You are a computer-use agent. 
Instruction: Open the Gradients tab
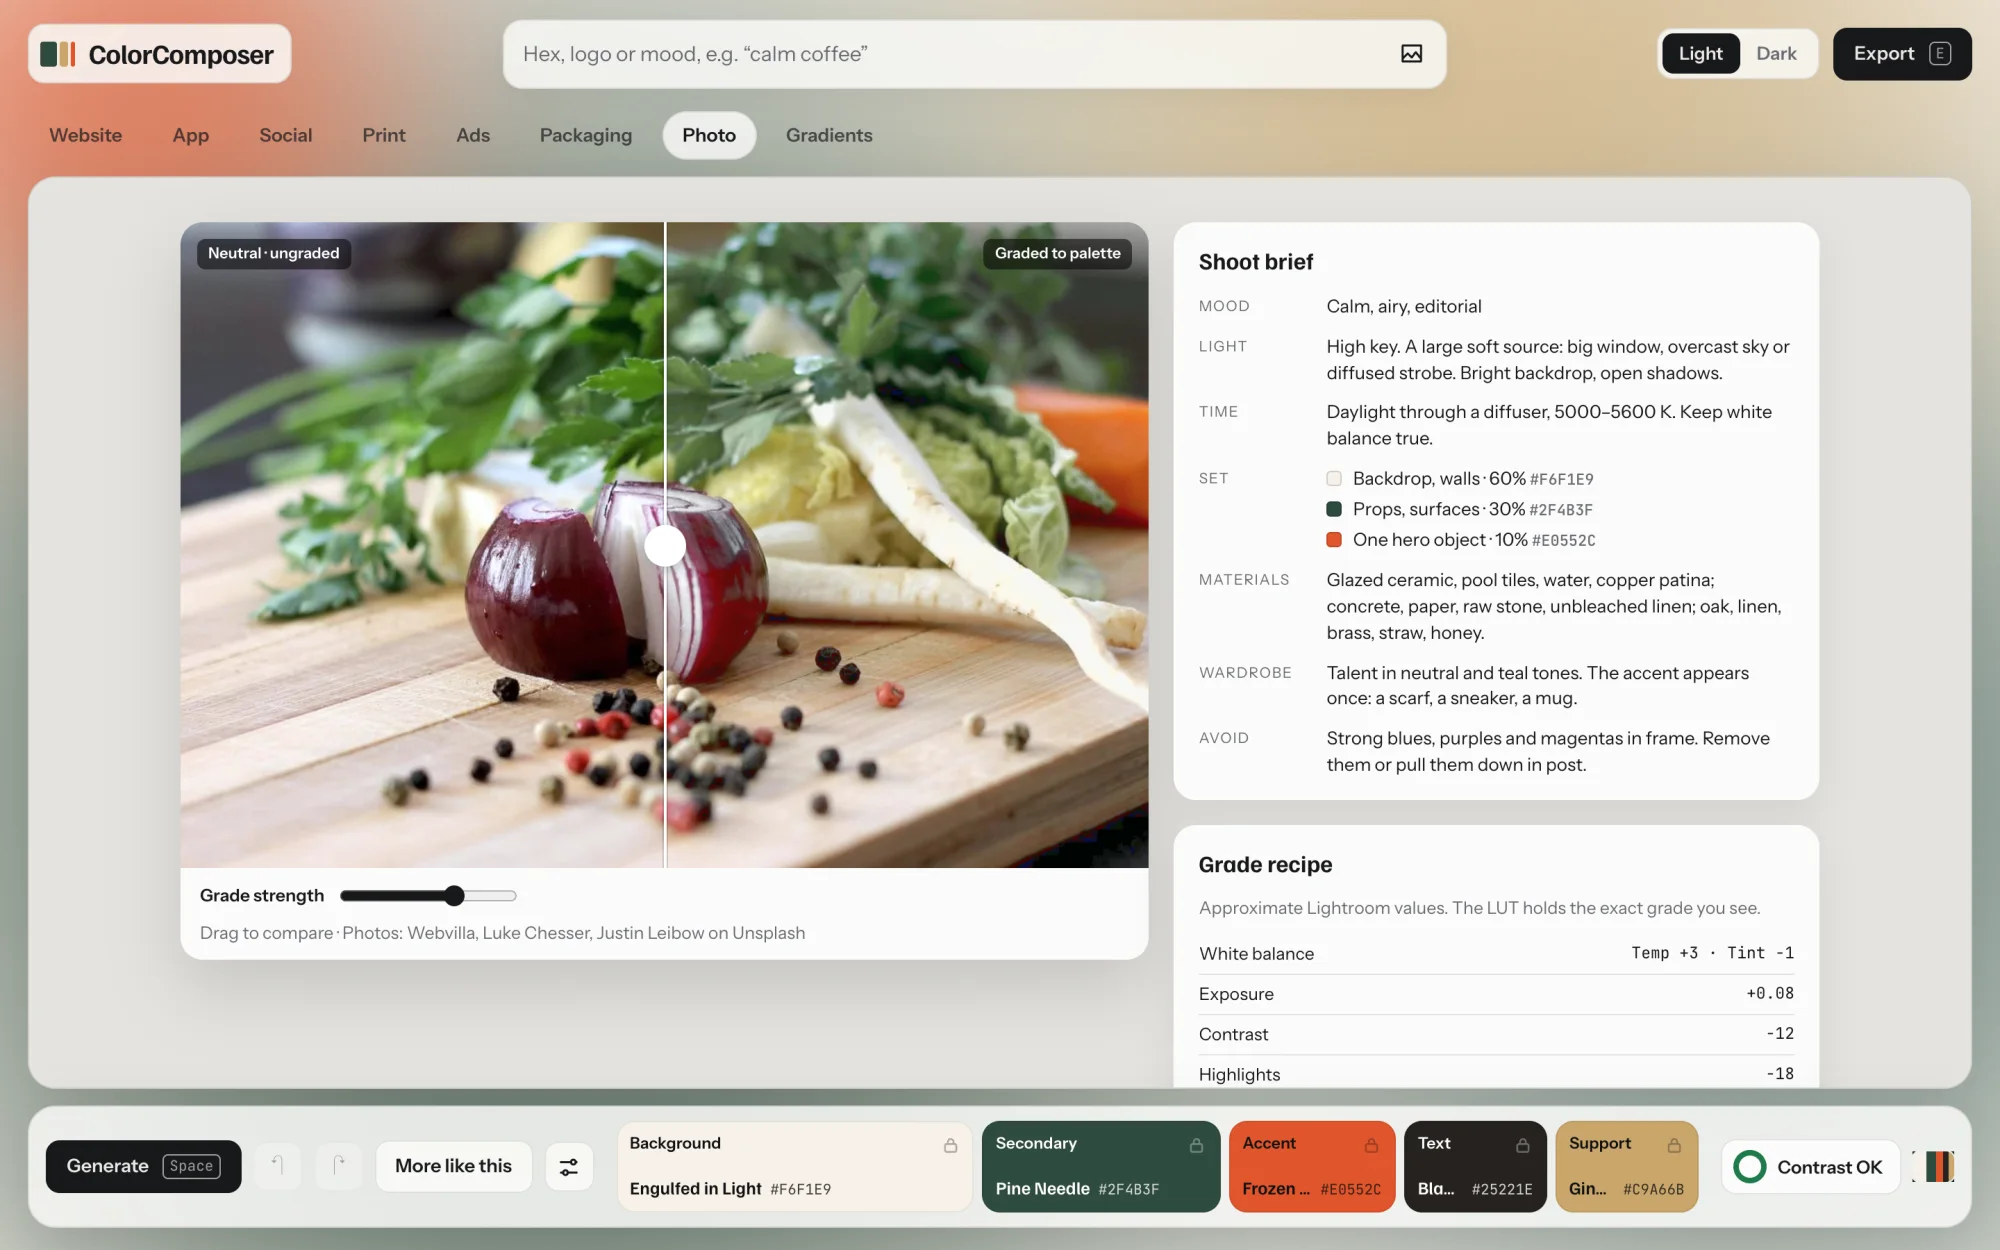829,135
